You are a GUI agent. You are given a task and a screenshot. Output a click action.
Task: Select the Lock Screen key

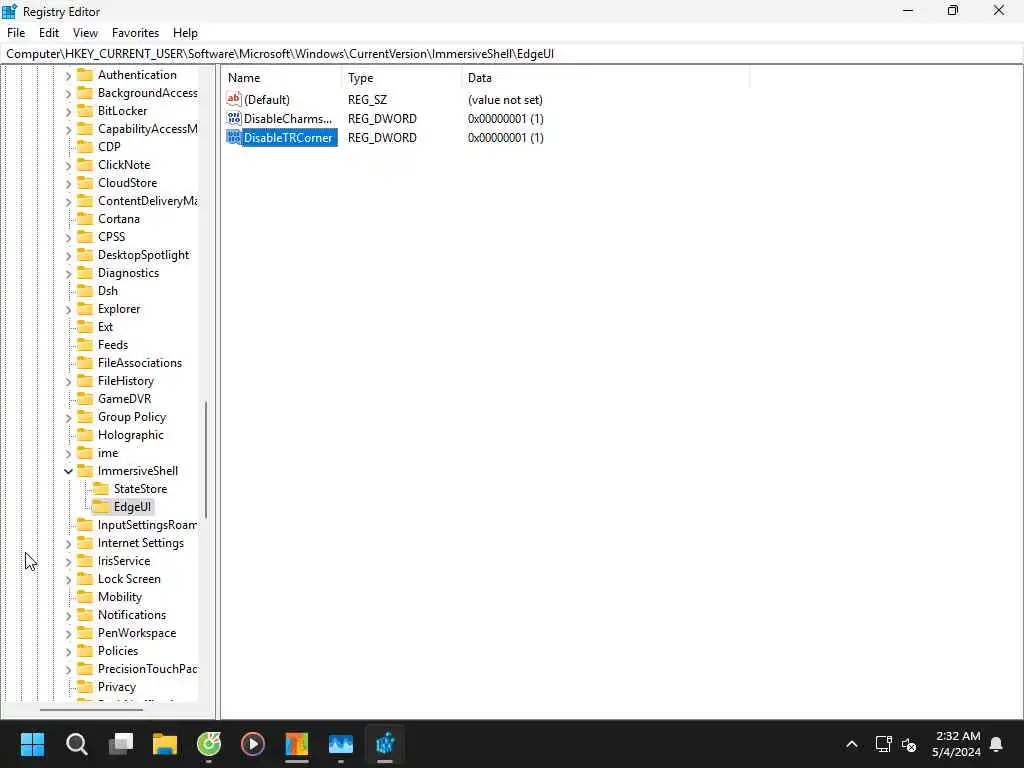coord(129,579)
